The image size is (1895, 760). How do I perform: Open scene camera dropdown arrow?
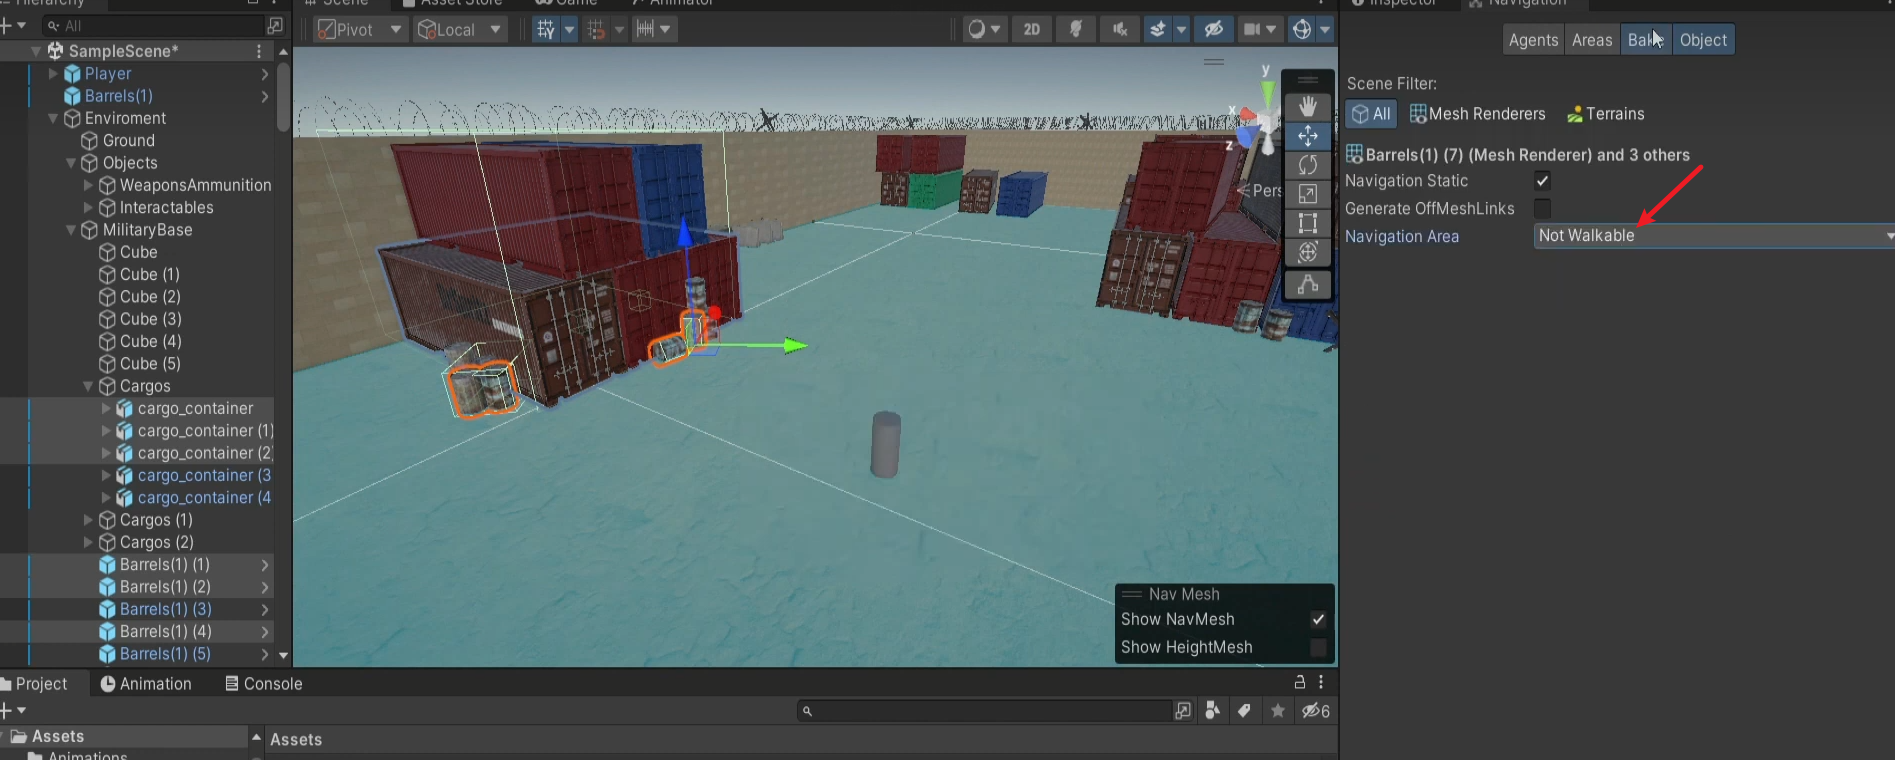click(x=1271, y=29)
